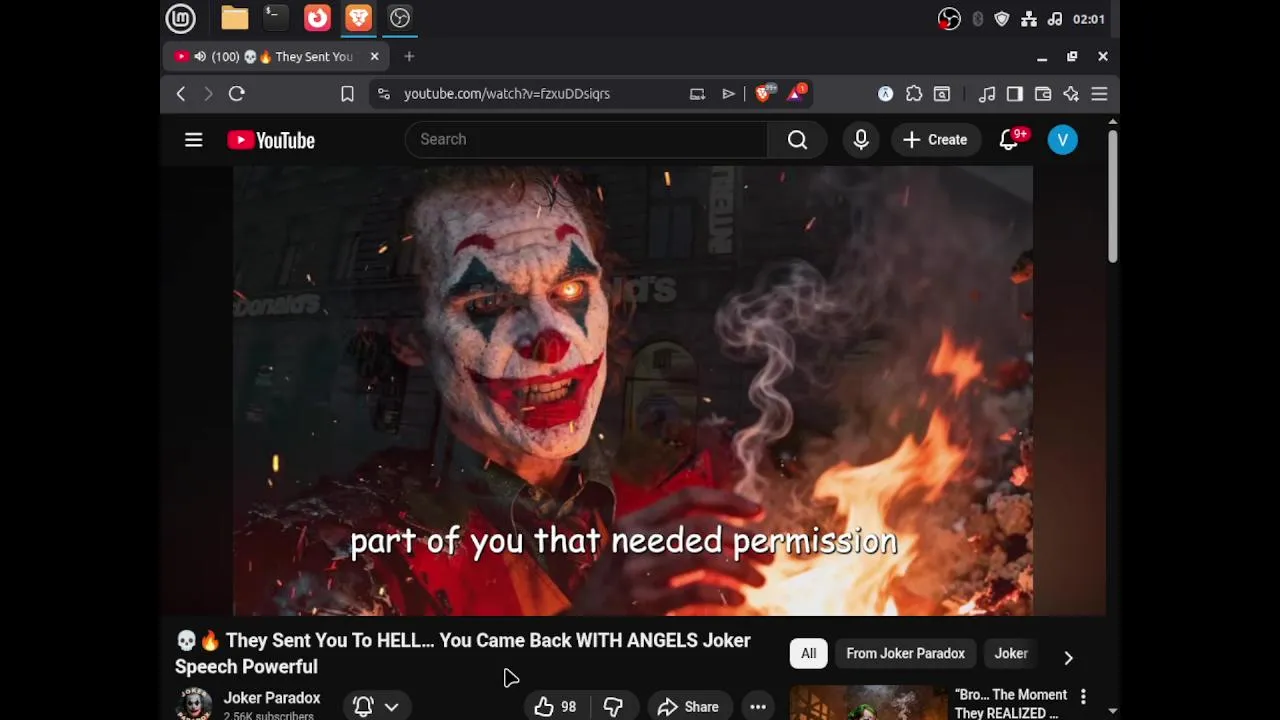The image size is (1280, 720).
Task: Click the scrollbar down arrow
Action: pos(1112,712)
